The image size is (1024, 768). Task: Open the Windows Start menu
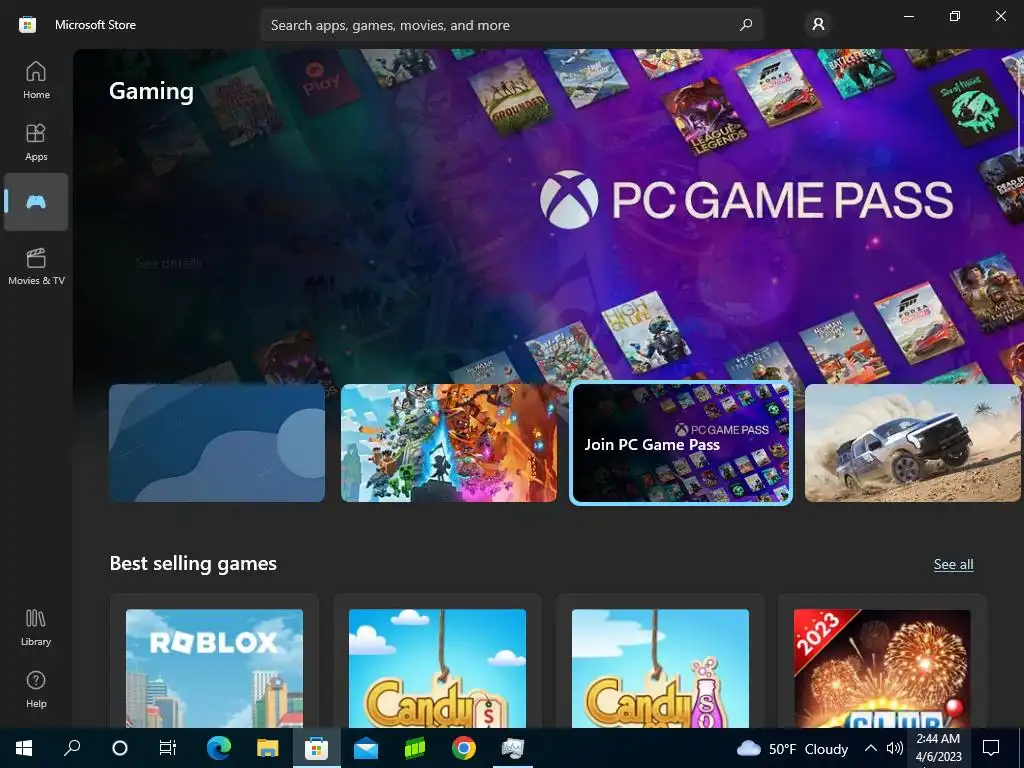coord(24,748)
